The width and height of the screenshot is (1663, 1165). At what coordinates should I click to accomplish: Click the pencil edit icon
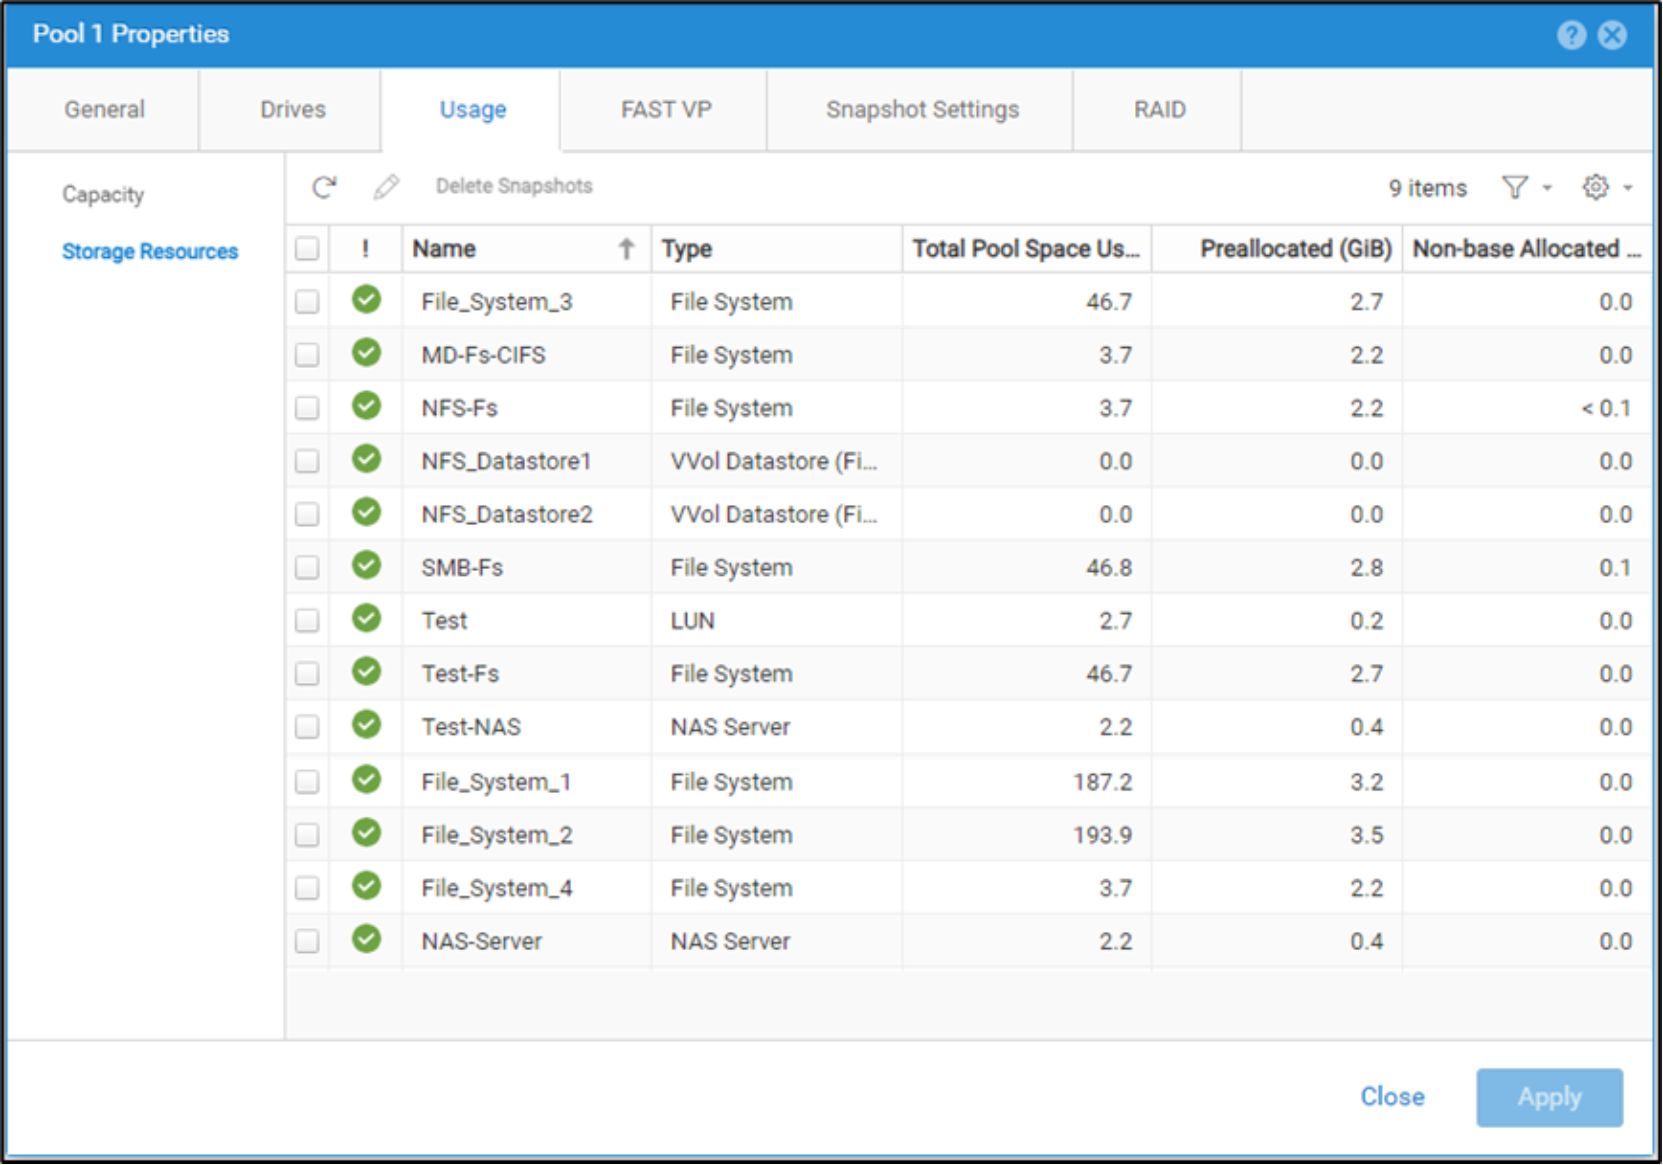[x=386, y=187]
